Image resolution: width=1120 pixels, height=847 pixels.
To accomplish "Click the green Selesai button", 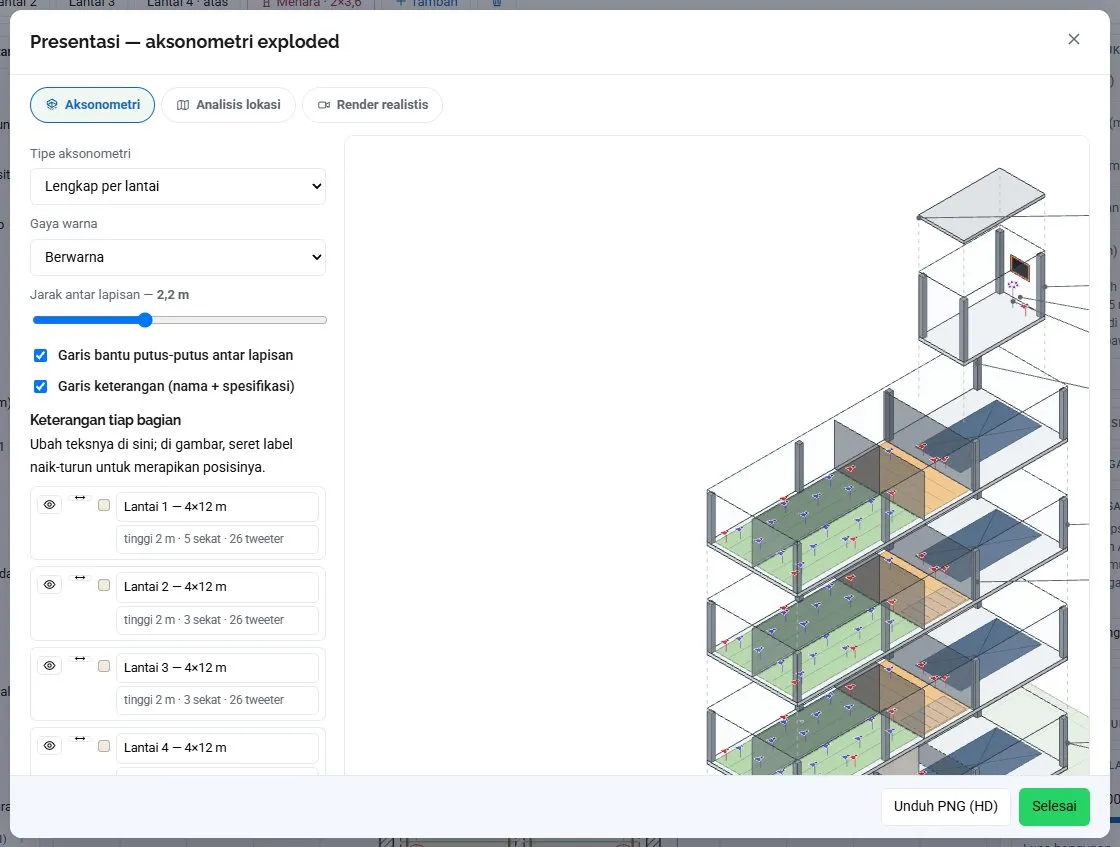I will coord(1054,806).
